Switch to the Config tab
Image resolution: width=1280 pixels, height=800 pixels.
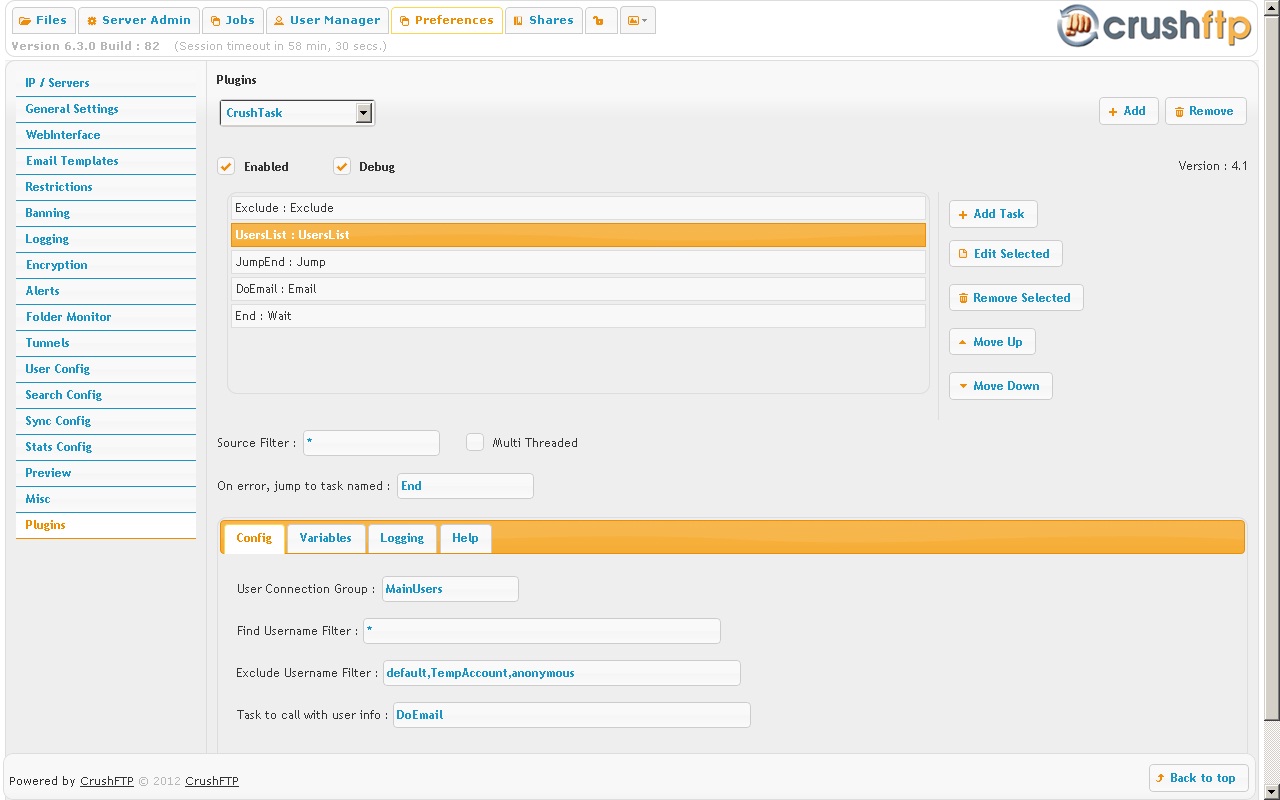pyautogui.click(x=254, y=538)
